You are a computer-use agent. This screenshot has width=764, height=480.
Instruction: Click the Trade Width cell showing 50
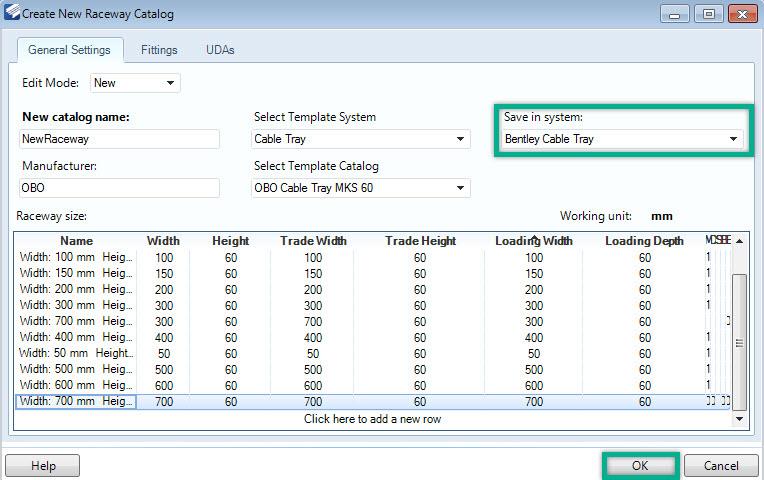(313, 354)
